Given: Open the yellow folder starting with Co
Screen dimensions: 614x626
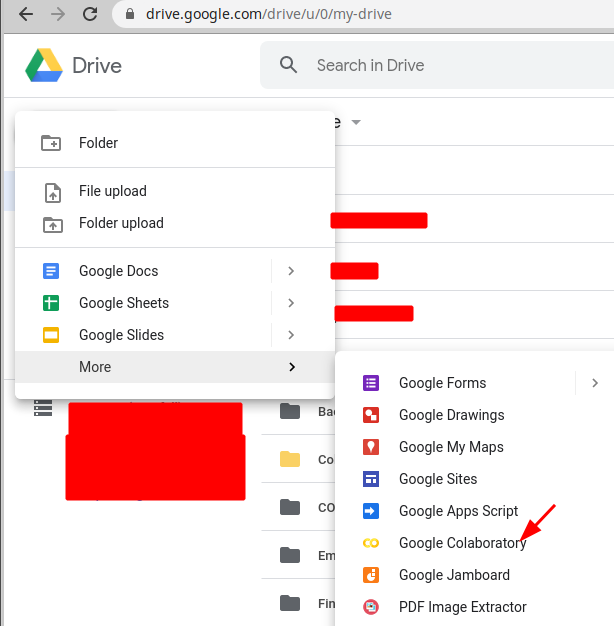Looking at the screenshot, I should [290, 459].
